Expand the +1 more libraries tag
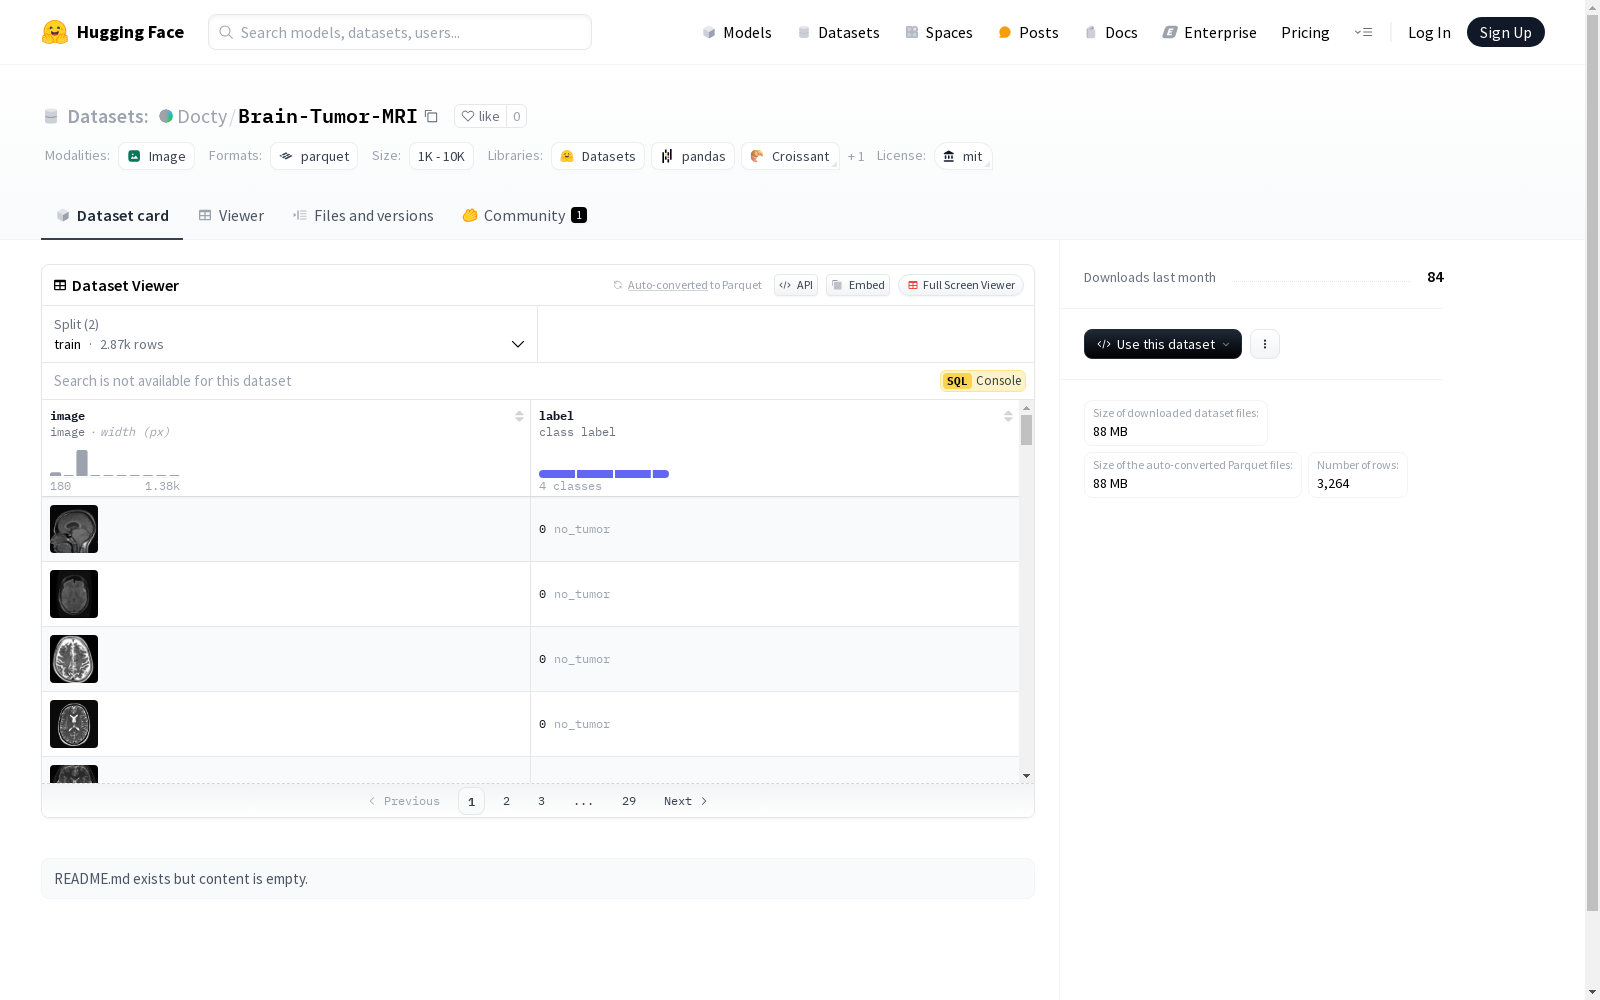 coord(856,157)
